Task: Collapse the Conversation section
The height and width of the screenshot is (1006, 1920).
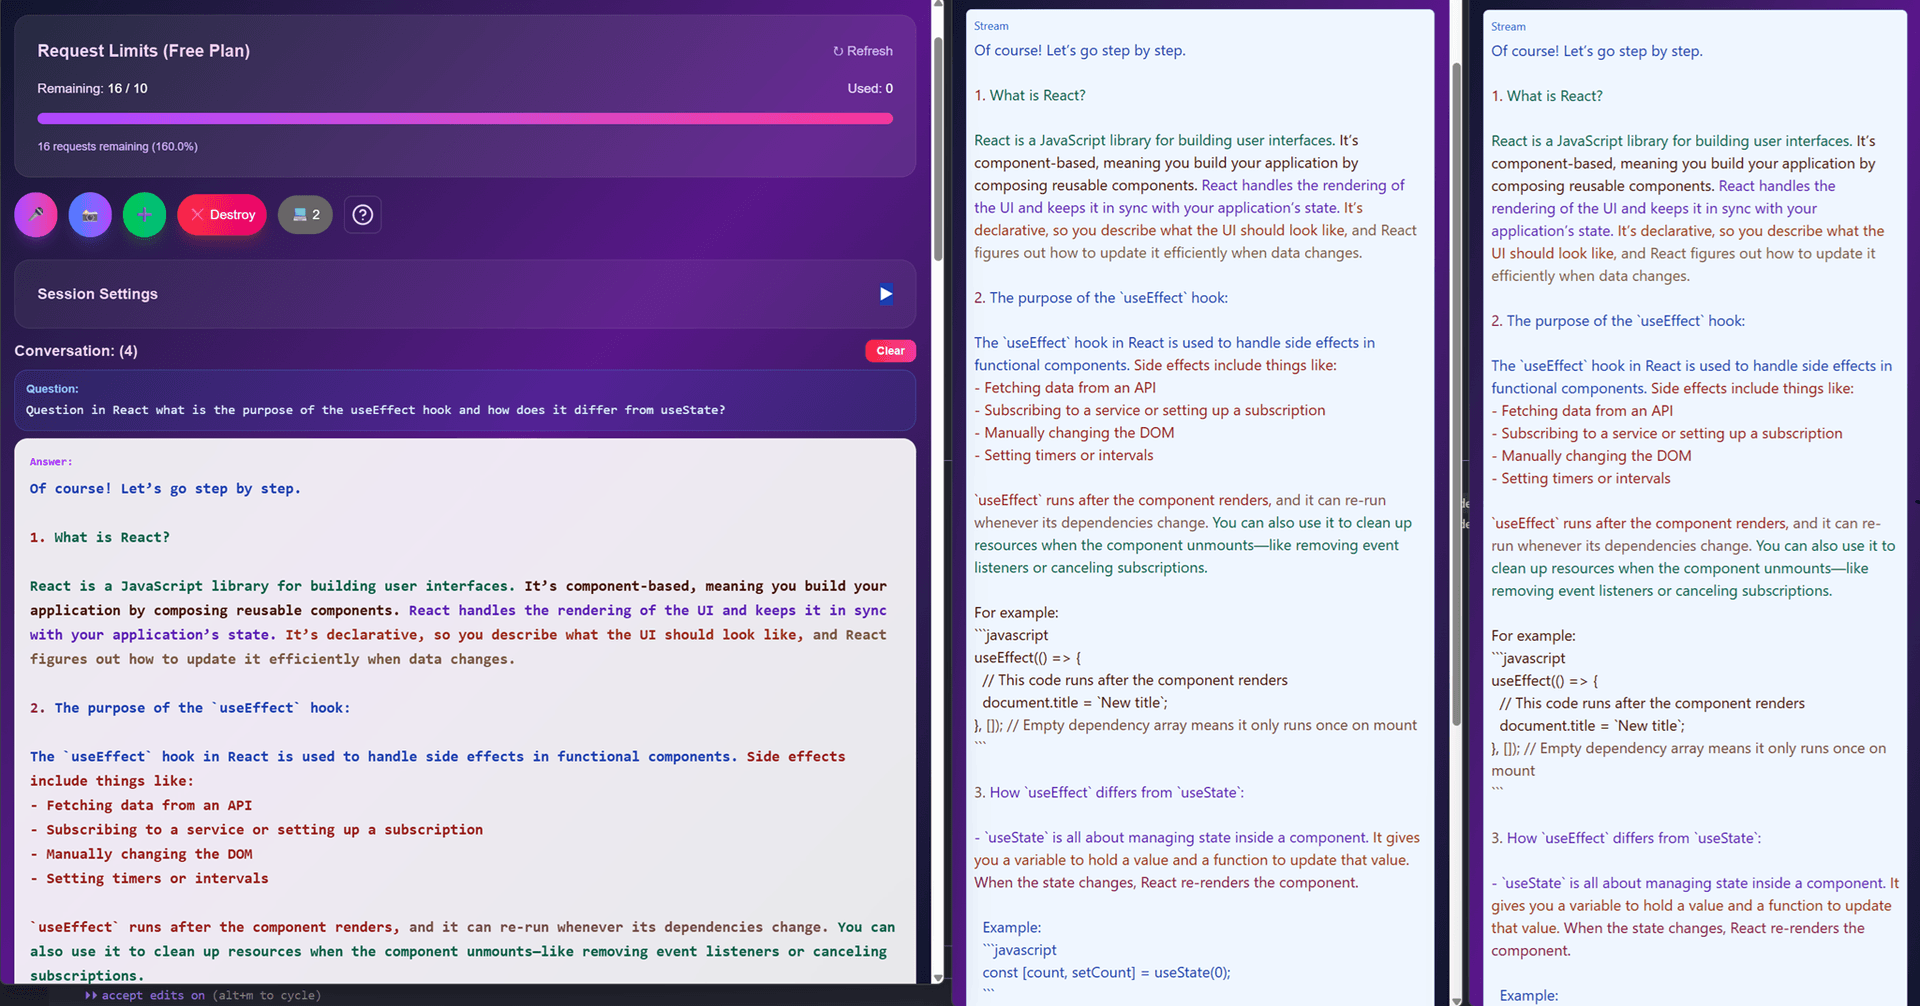Action: pos(76,350)
